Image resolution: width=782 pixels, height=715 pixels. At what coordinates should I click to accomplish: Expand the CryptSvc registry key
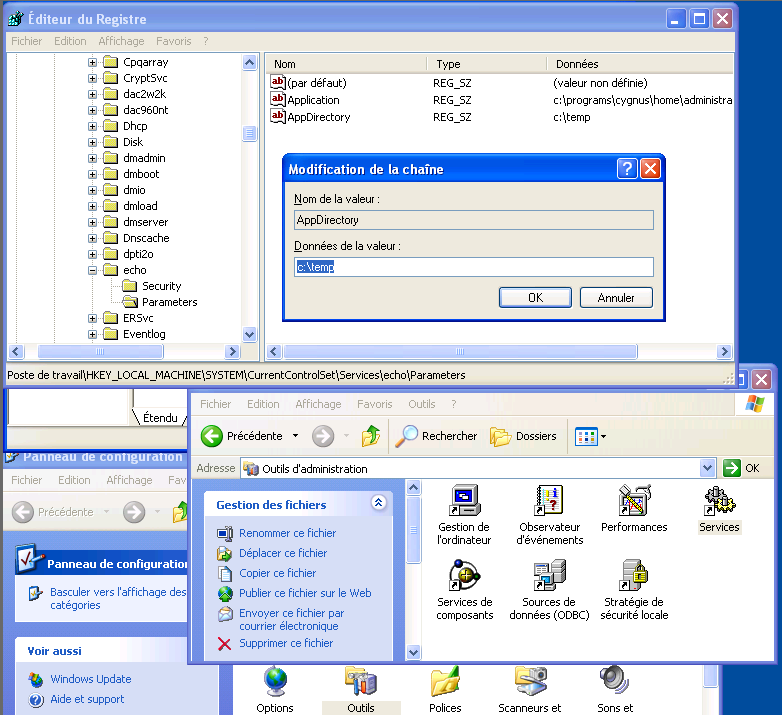(92, 78)
